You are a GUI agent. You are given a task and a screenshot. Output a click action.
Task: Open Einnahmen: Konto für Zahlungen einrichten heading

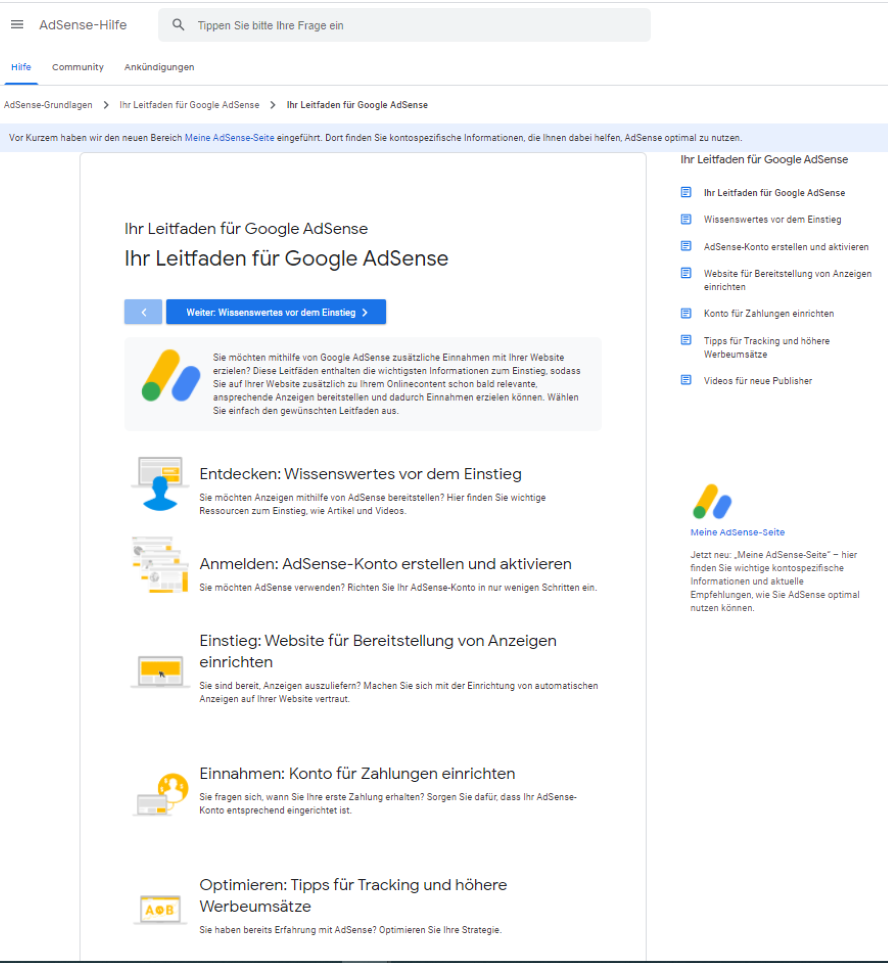coord(357,773)
